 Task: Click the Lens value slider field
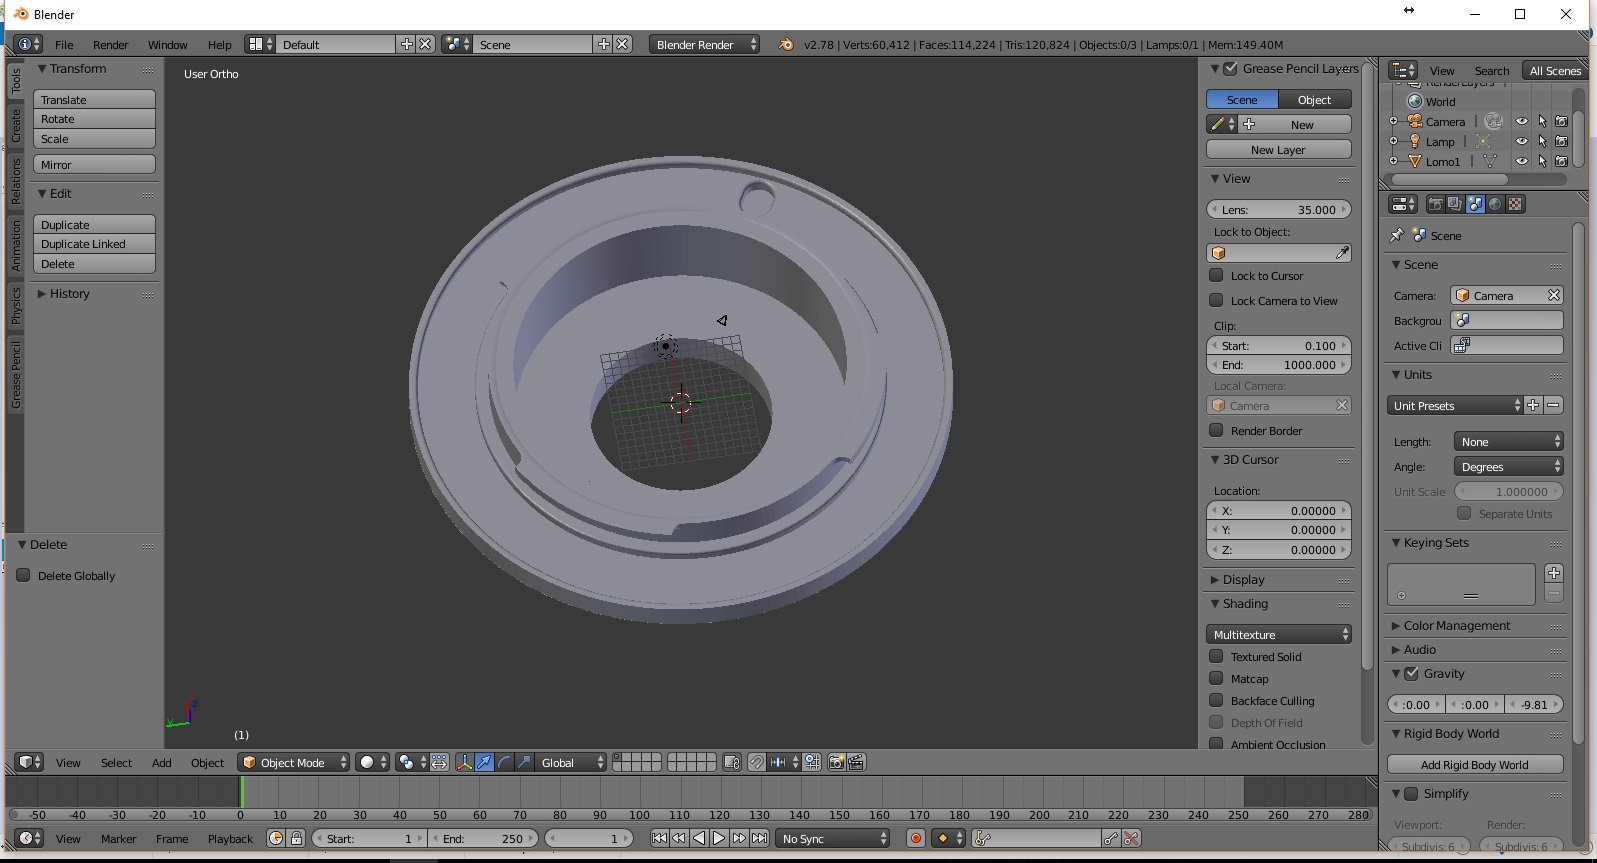(1278, 210)
